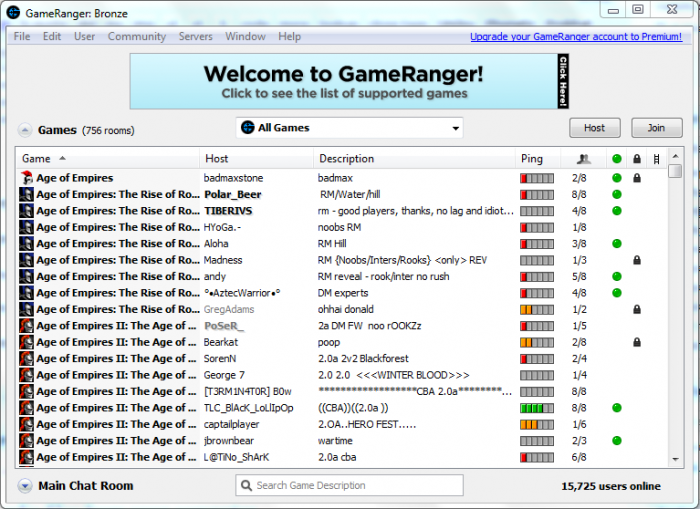Open the Window menu
Screen dimensions: 700x509
click(x=245, y=36)
